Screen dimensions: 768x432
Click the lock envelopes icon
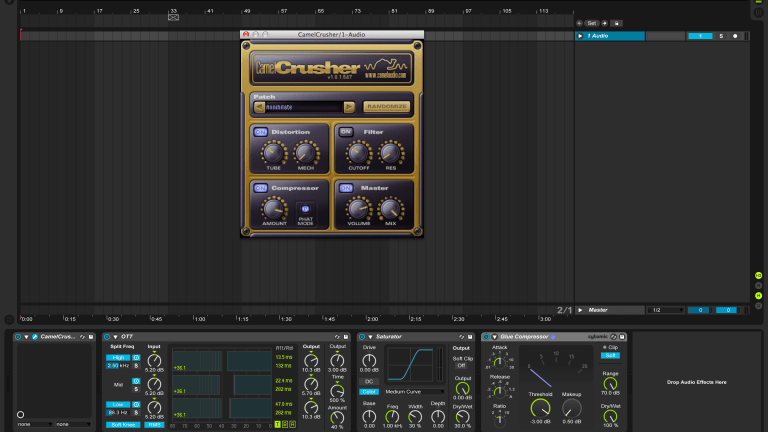point(617,23)
